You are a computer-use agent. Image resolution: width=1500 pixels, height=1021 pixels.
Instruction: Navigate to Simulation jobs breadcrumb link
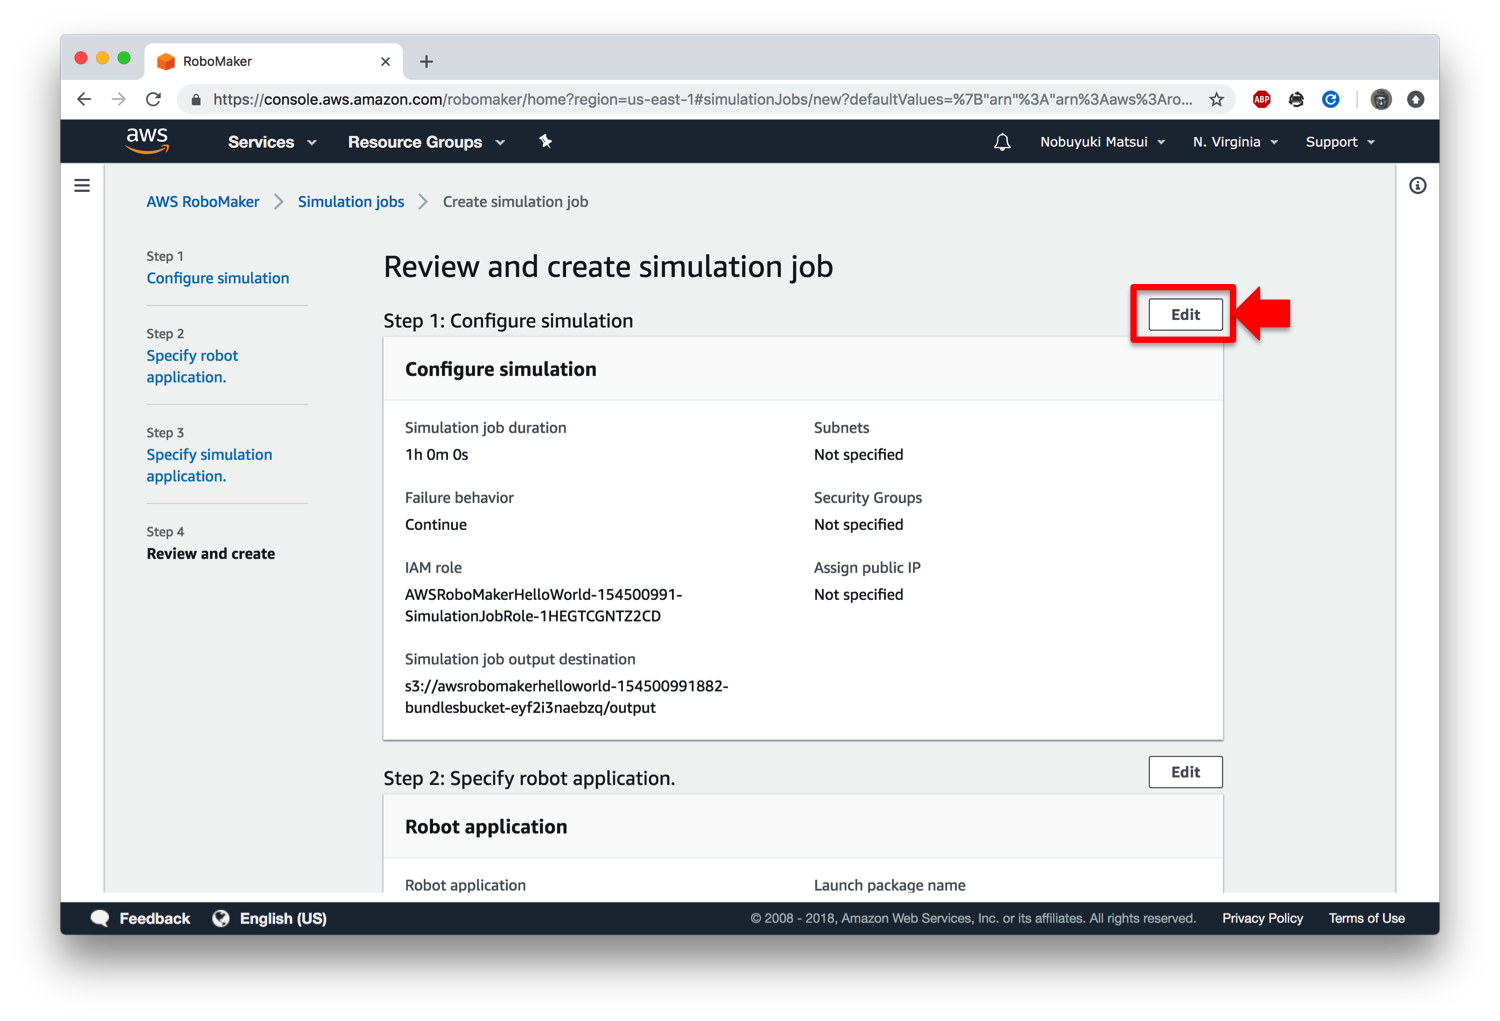click(x=350, y=201)
